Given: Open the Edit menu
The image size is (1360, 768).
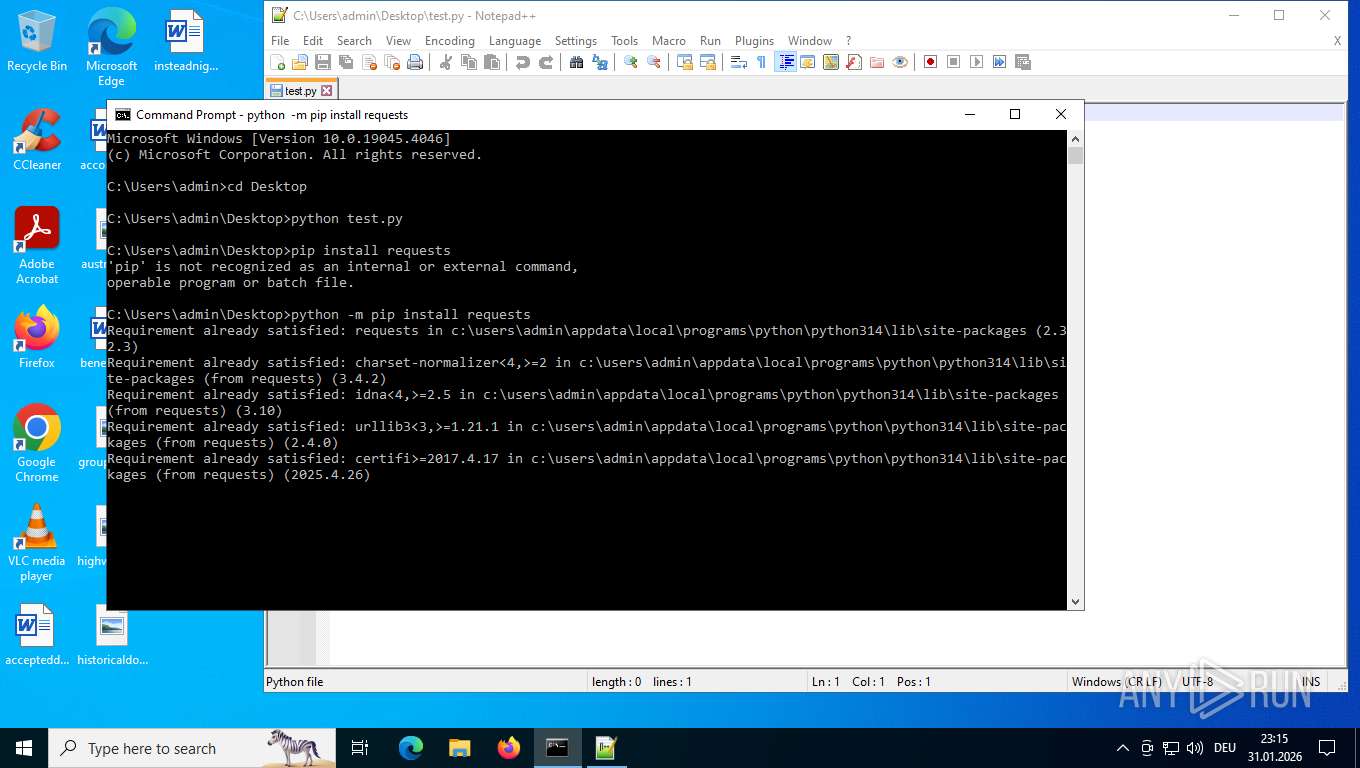Looking at the screenshot, I should tap(313, 41).
